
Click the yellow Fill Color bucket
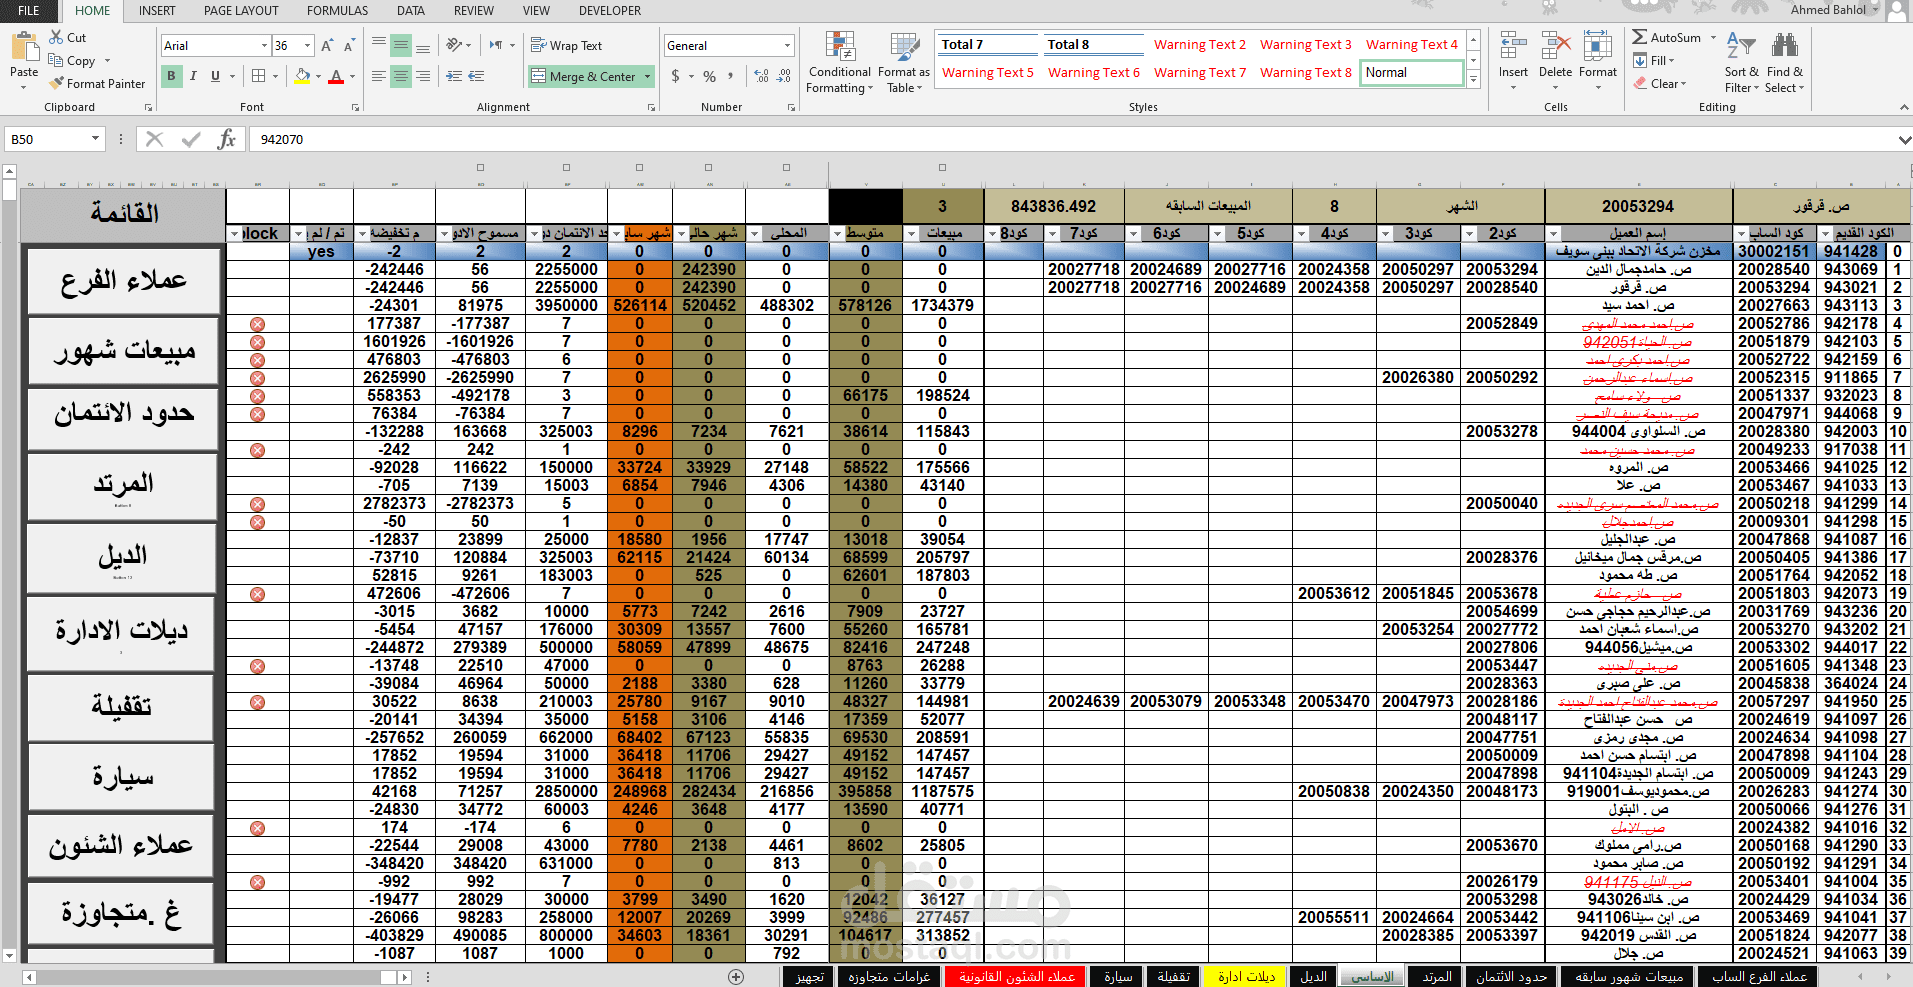point(302,76)
